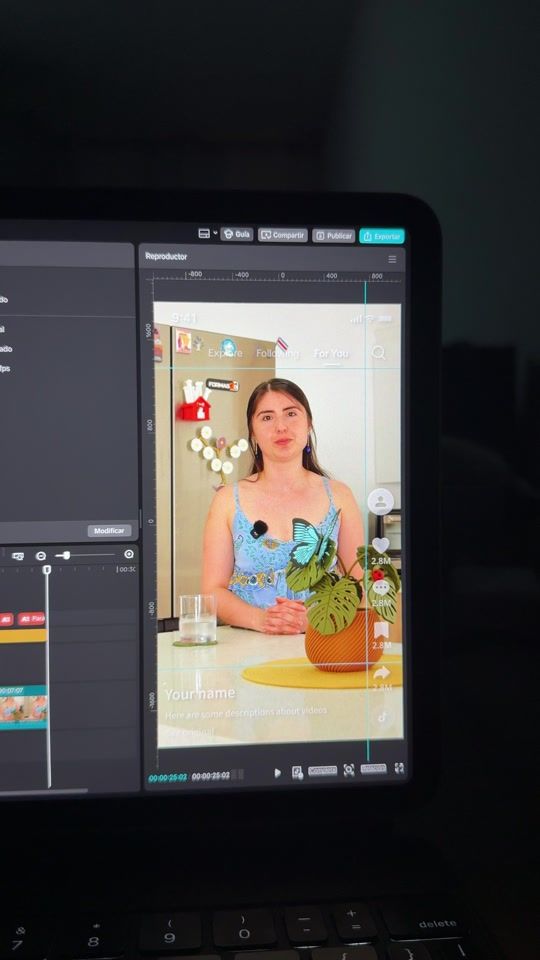Click the 00:30 timeline ruler mark
This screenshot has height=960, width=540.
point(127,569)
